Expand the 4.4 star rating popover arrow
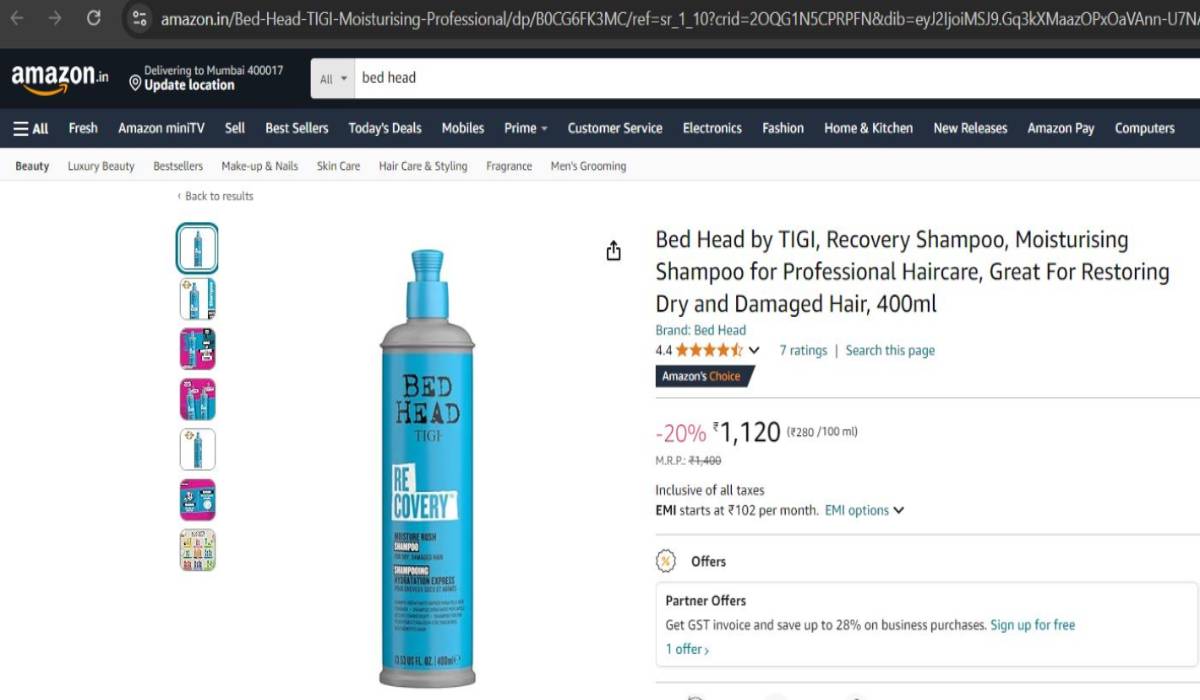1200x700 pixels. [754, 351]
